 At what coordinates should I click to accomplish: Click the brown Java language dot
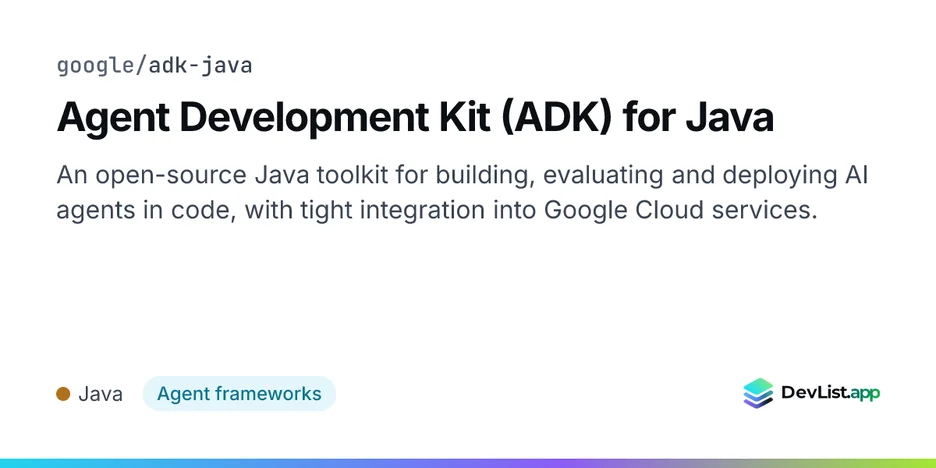(63, 394)
